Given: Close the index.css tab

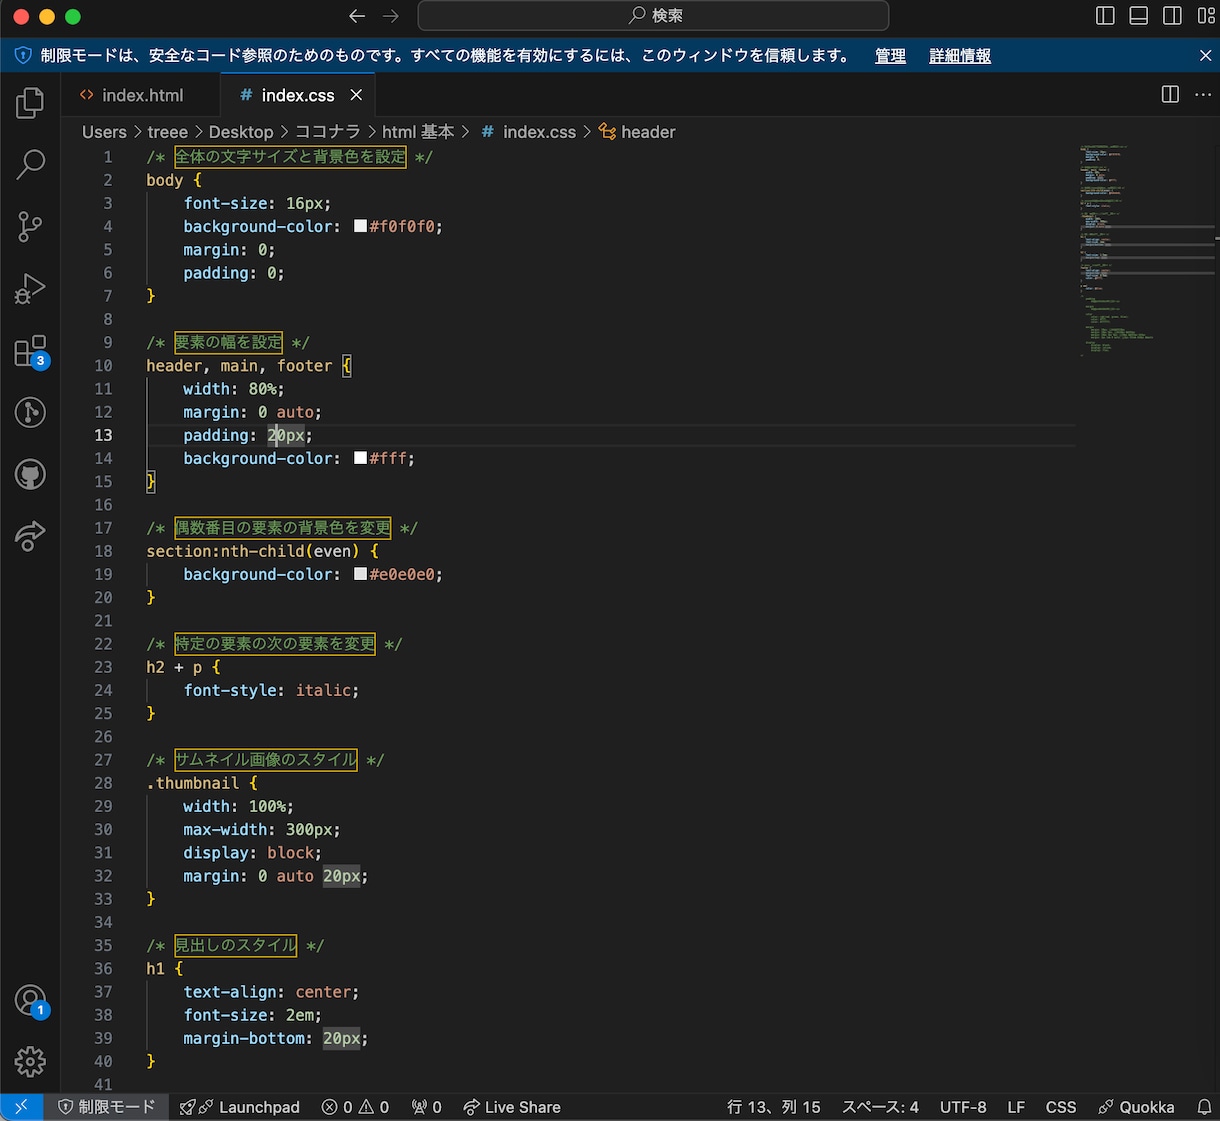Looking at the screenshot, I should tap(356, 95).
